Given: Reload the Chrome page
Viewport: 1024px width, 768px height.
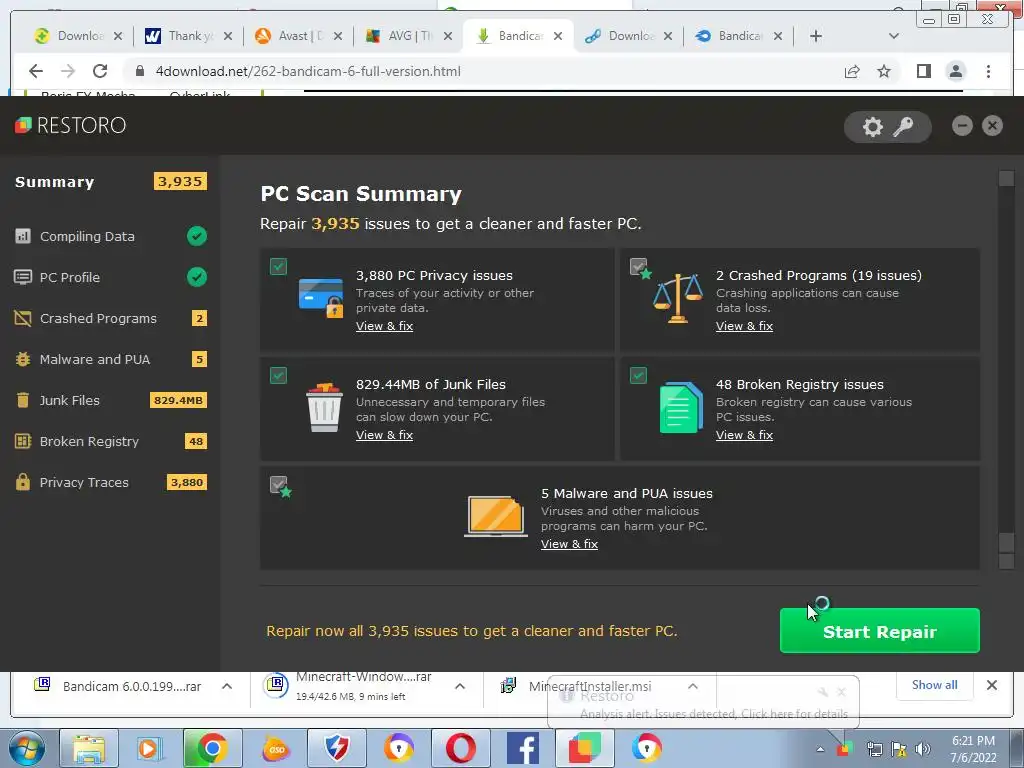Looking at the screenshot, I should click(100, 71).
